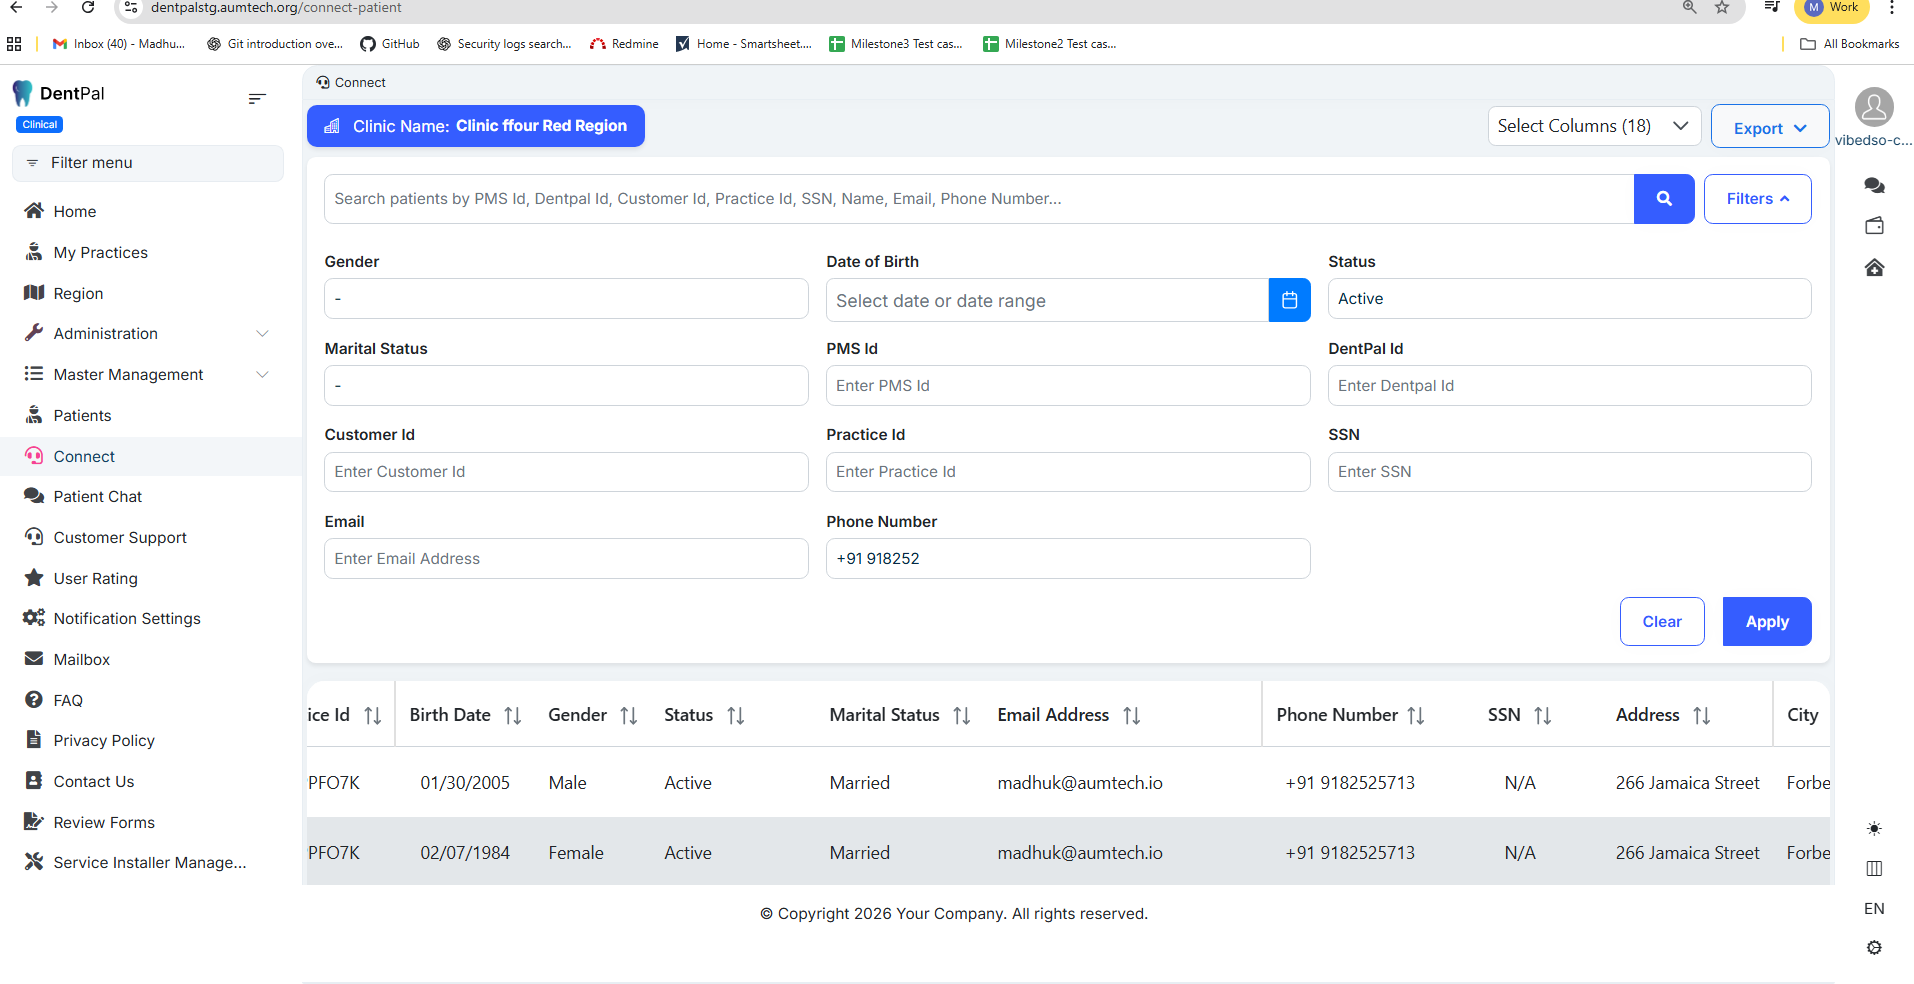1914x984 pixels.
Task: Click the chat bubbles icon in right rail
Action: click(x=1874, y=186)
